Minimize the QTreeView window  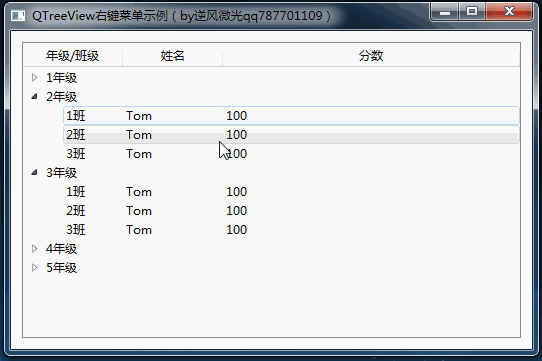[445, 12]
